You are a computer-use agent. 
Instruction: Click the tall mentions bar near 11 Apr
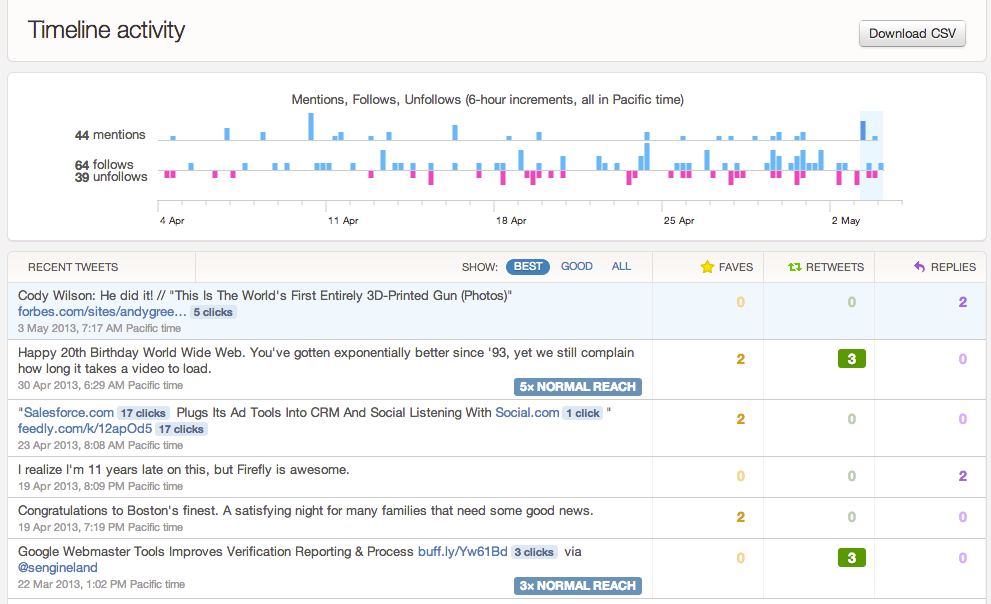tap(311, 126)
